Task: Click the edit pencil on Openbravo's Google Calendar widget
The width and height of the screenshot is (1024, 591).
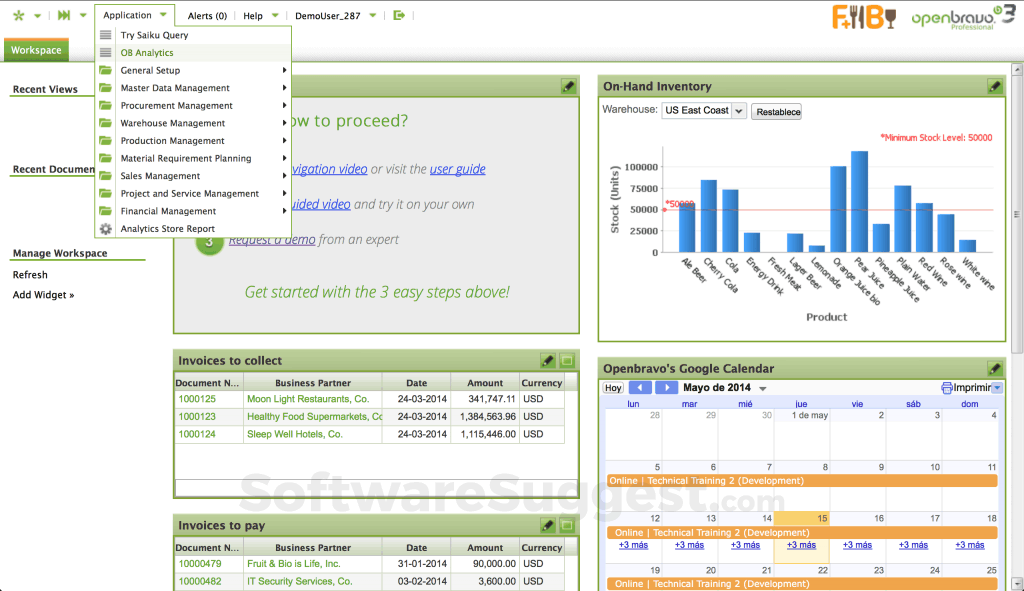Action: pyautogui.click(x=994, y=367)
